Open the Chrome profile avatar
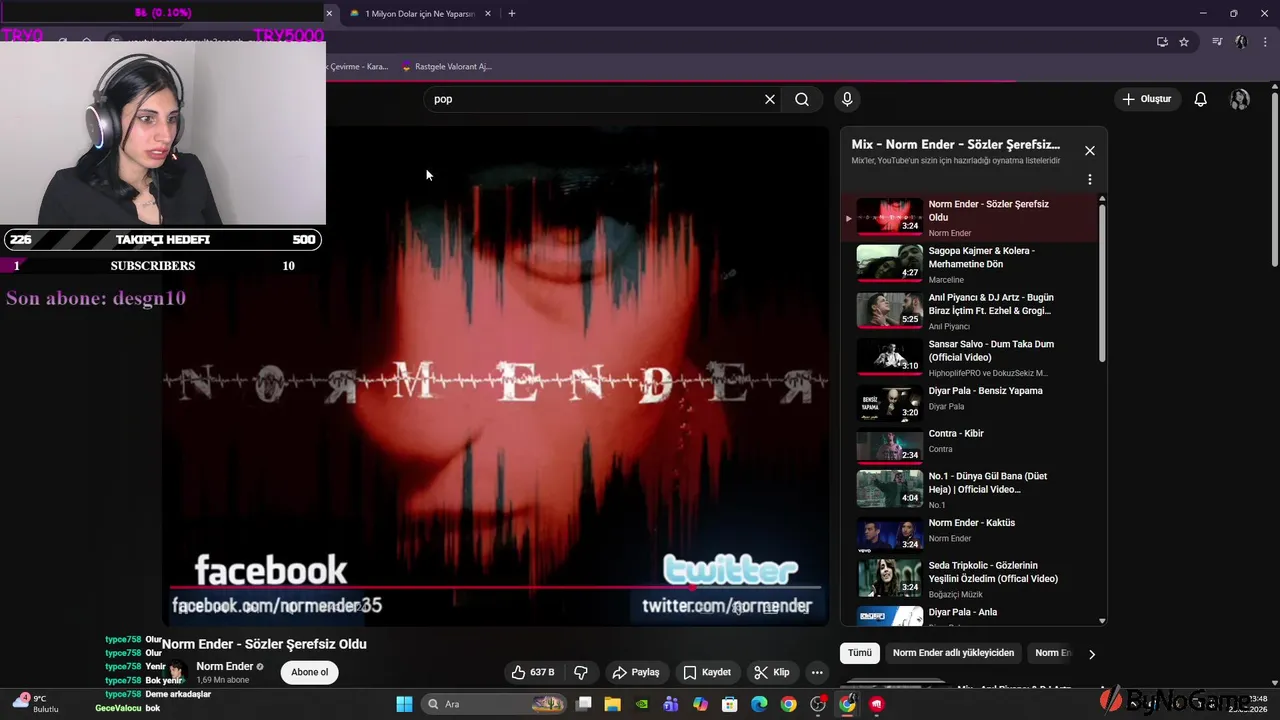The height and width of the screenshot is (720, 1280). click(1241, 42)
